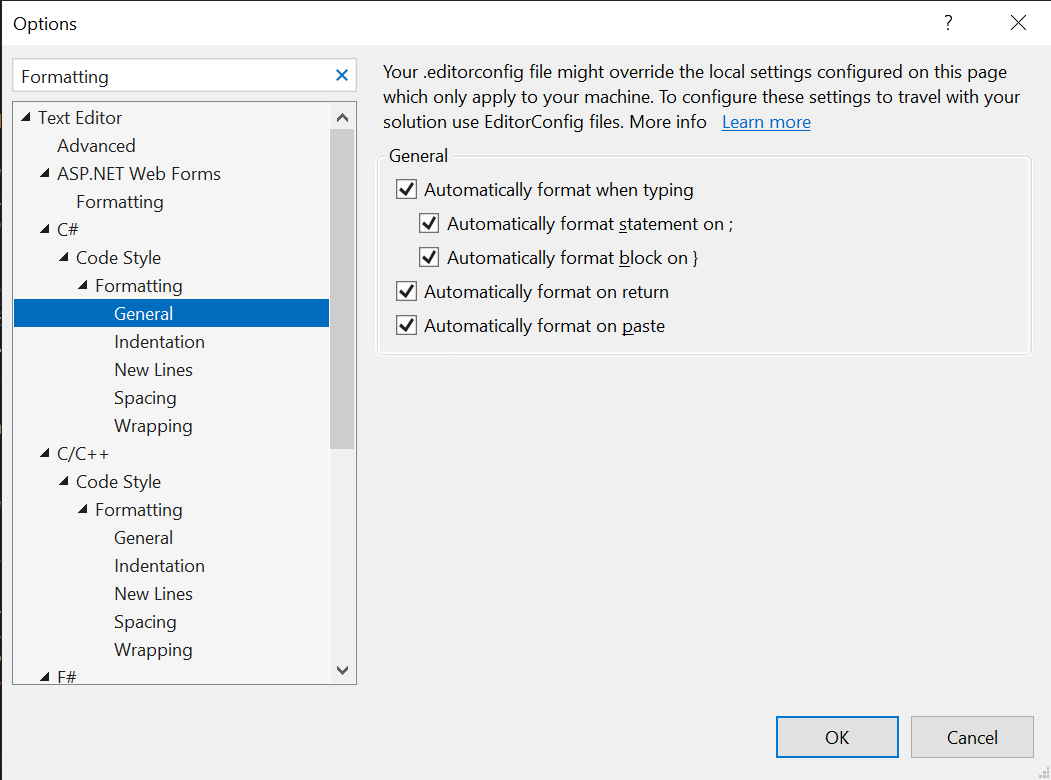Collapse the C# node arrow
This screenshot has width=1051, height=780.
point(45,229)
